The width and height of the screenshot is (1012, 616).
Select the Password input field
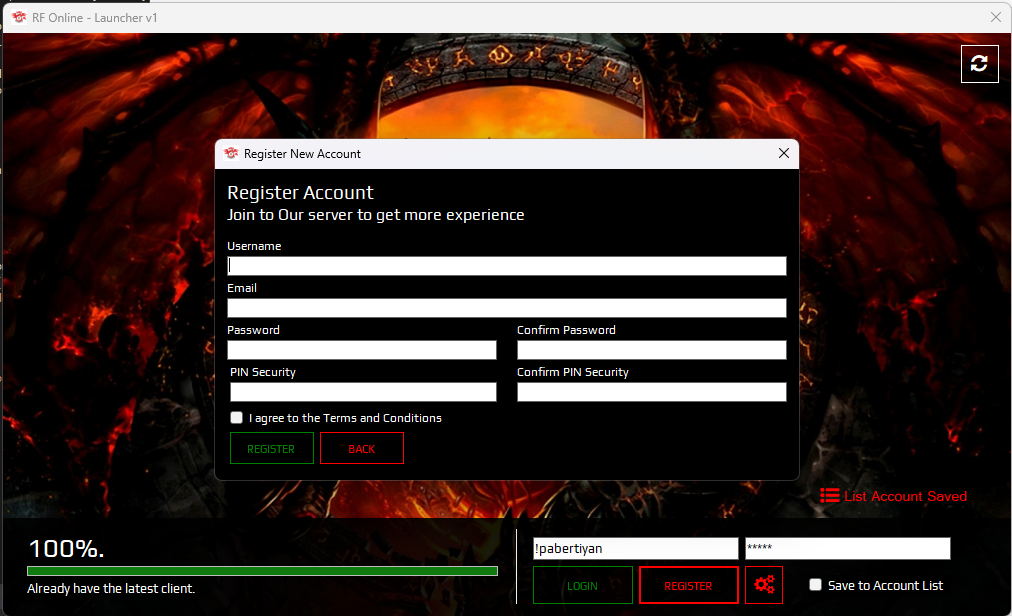[x=361, y=350]
